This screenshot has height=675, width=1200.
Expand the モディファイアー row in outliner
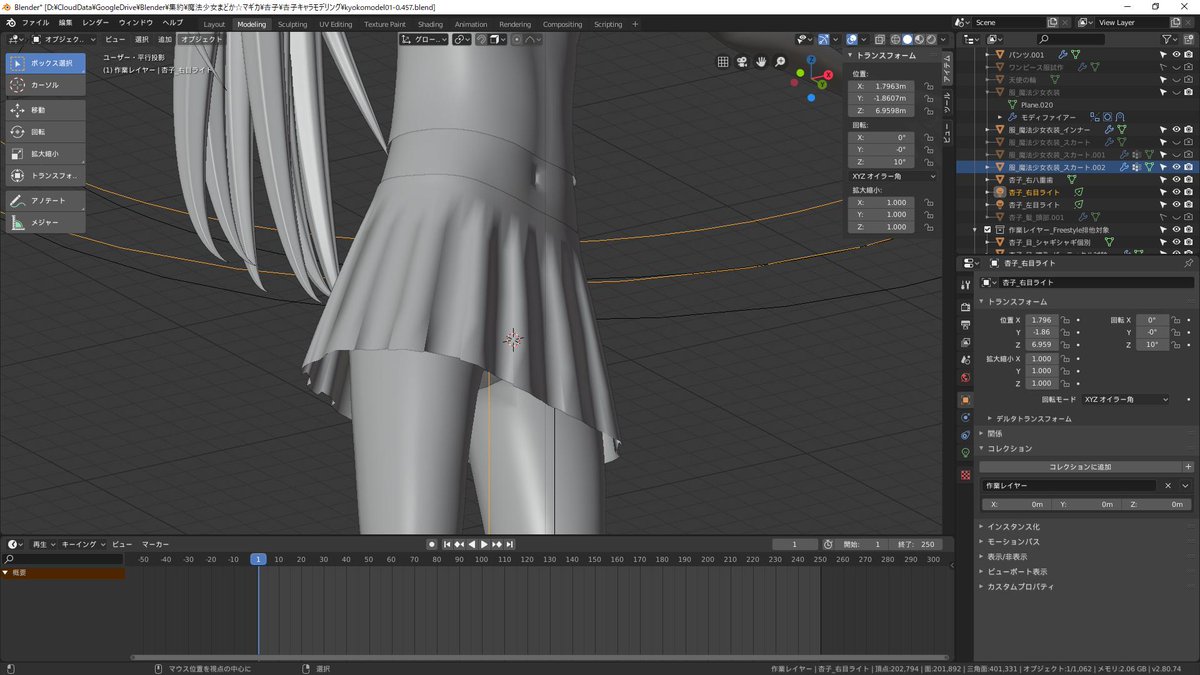coord(999,117)
